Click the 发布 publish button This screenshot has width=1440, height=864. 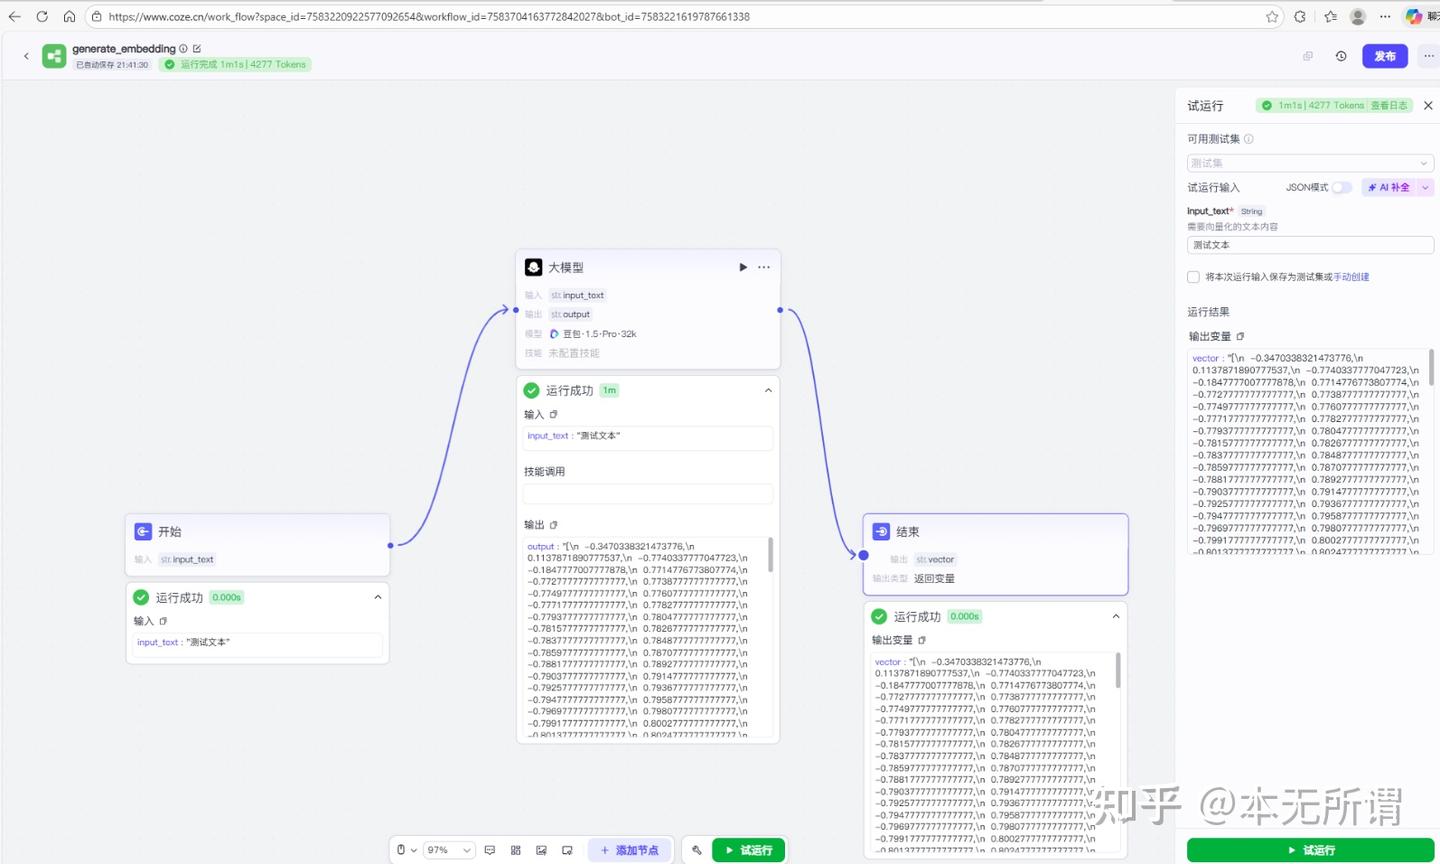1385,56
